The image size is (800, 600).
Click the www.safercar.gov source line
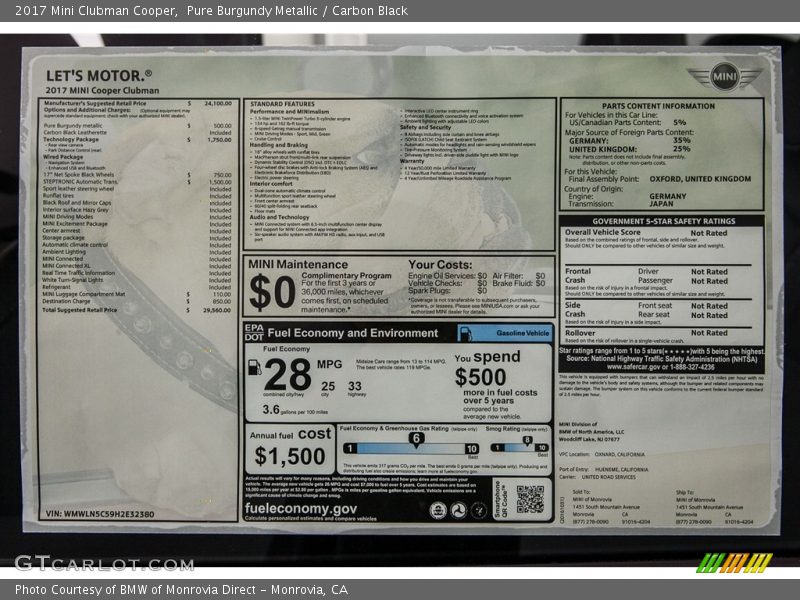tap(661, 367)
